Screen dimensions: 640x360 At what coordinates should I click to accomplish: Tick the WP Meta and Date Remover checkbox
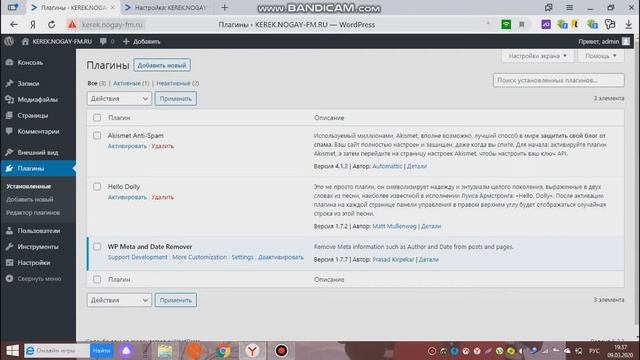(97, 247)
